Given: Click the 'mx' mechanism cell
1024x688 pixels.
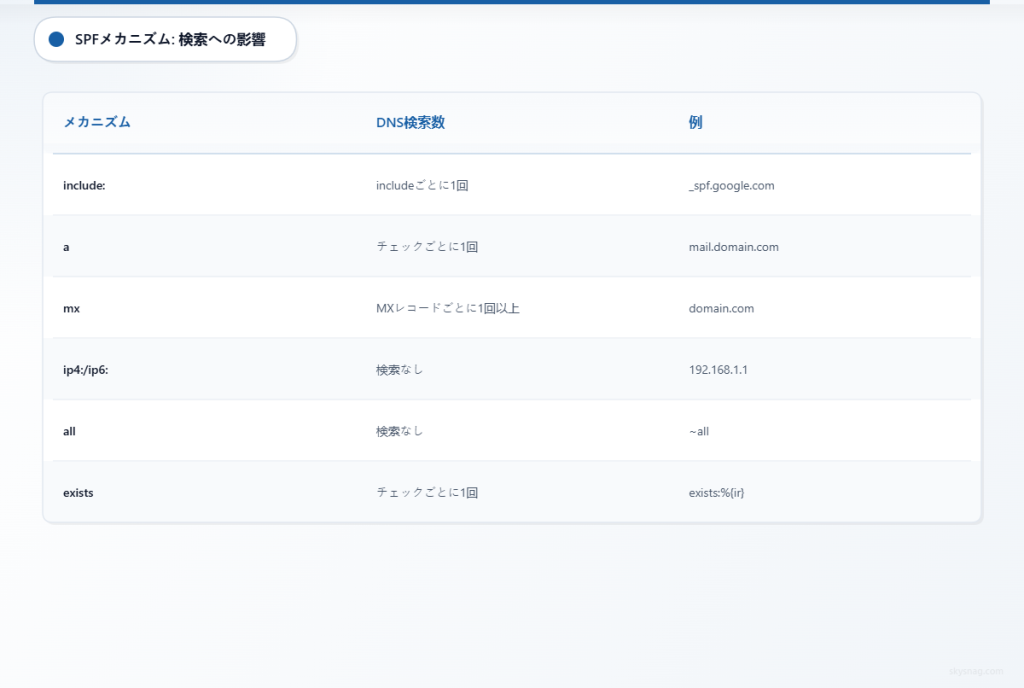Looking at the screenshot, I should [x=71, y=308].
